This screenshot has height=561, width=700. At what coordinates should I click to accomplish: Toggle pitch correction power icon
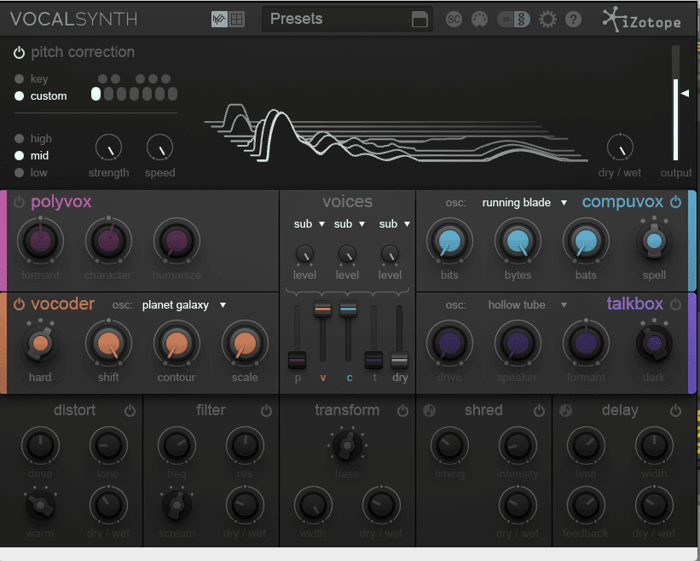click(x=19, y=53)
